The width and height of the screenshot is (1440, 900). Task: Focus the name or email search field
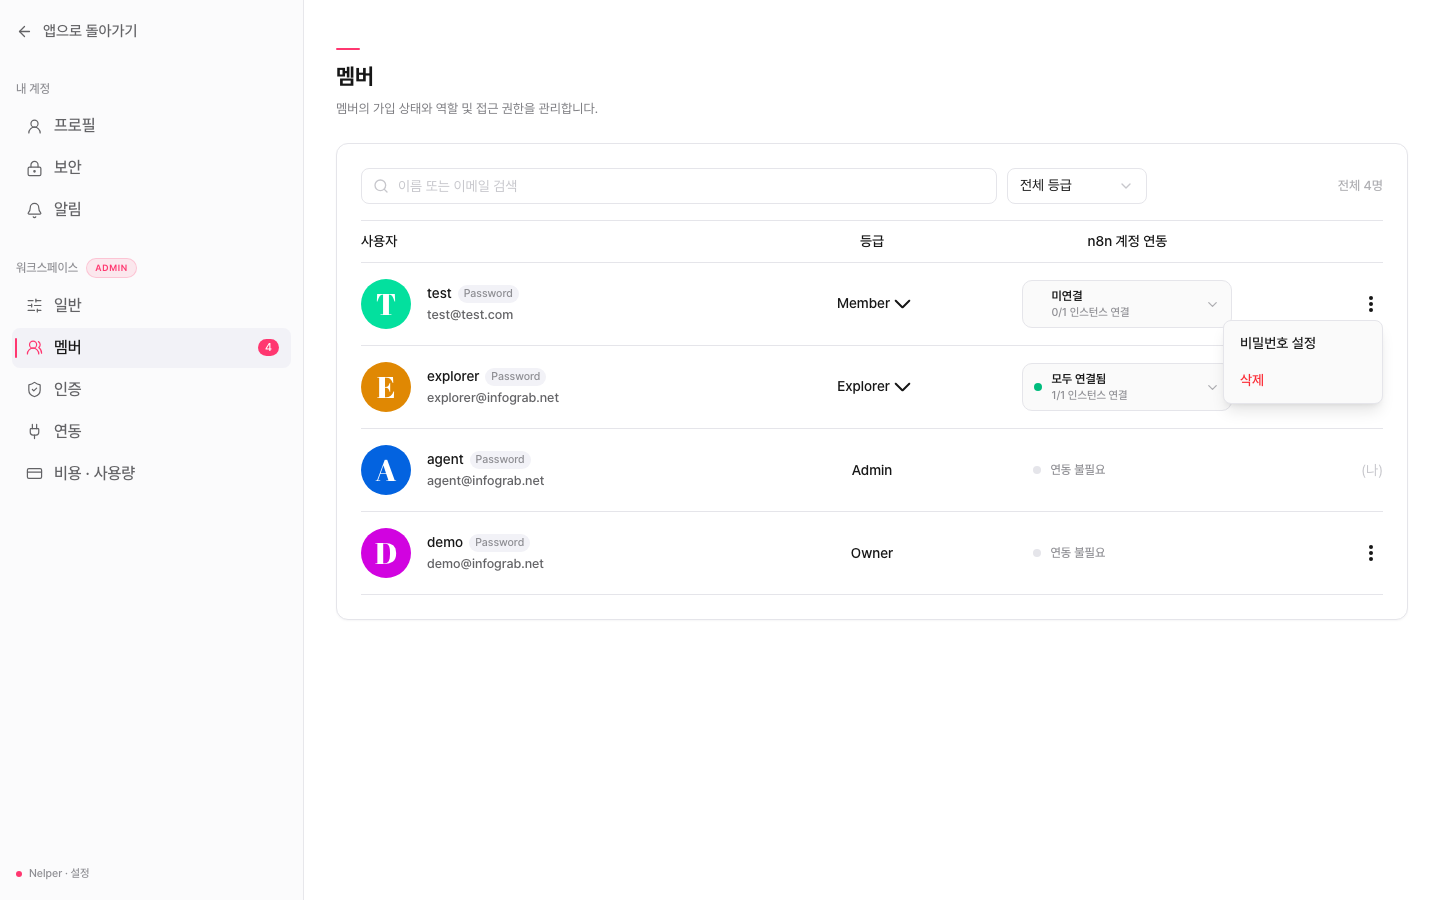click(x=678, y=186)
